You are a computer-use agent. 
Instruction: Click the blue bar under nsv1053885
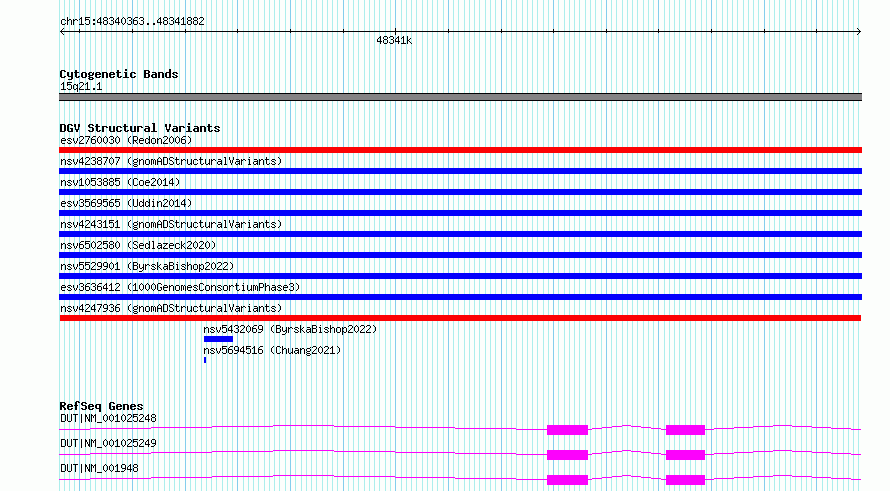click(460, 192)
